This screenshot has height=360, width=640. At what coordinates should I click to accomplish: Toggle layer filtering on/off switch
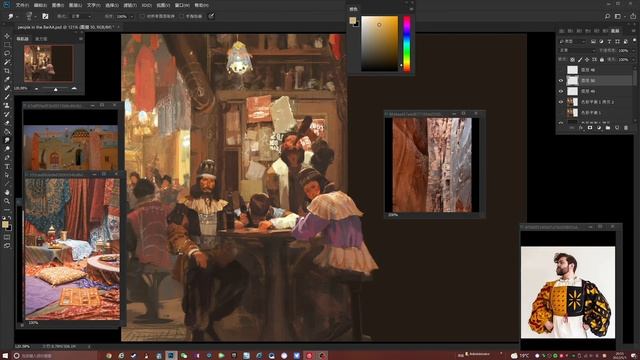tap(634, 41)
